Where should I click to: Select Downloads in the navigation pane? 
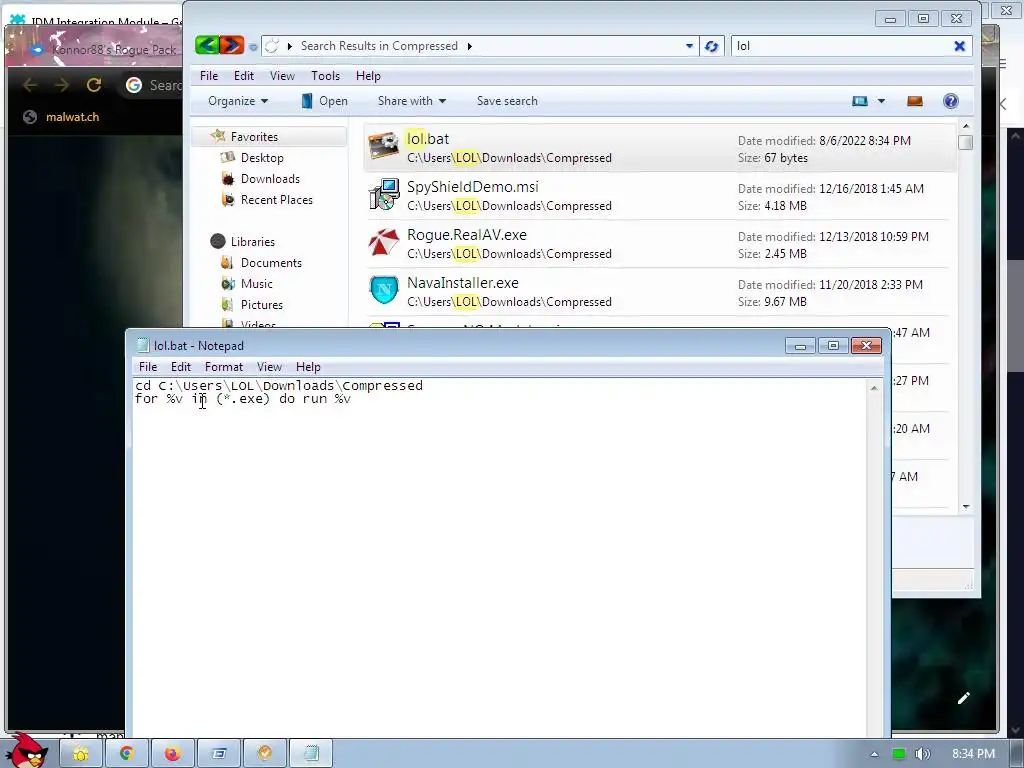tap(270, 178)
